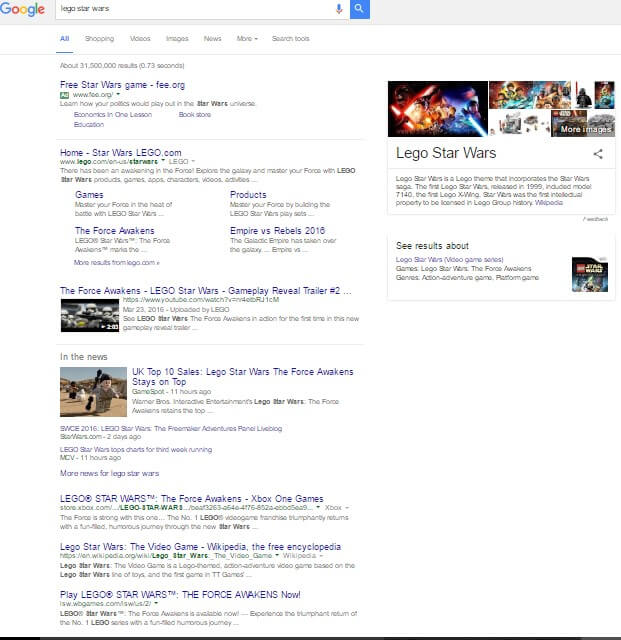Open LEGO STAR WARS Xbox One Games result
The image size is (621, 640).
click(x=191, y=498)
